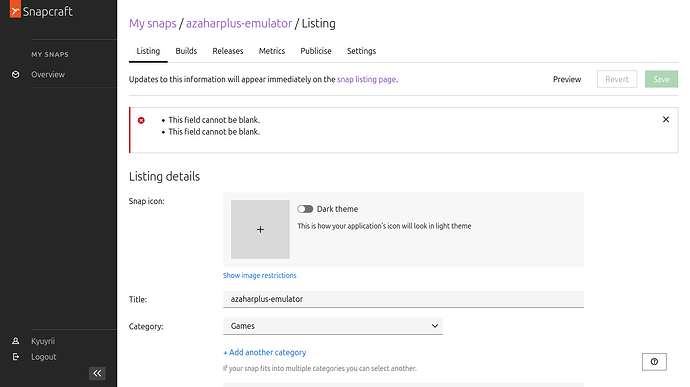Open the Category dropdown showing Games
The image size is (690, 387).
(333, 326)
